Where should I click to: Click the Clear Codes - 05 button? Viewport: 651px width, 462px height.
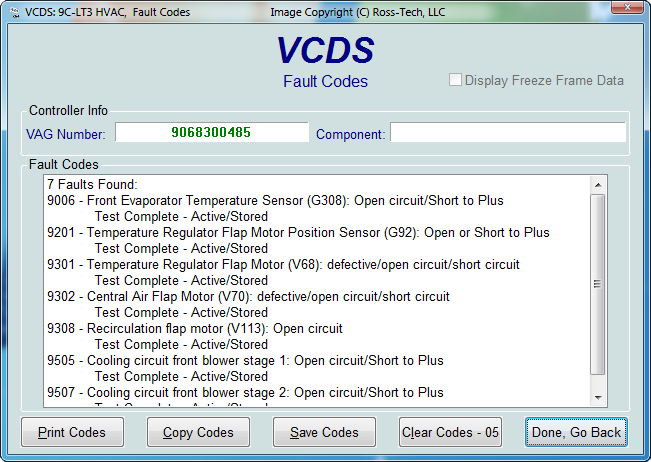pyautogui.click(x=450, y=432)
